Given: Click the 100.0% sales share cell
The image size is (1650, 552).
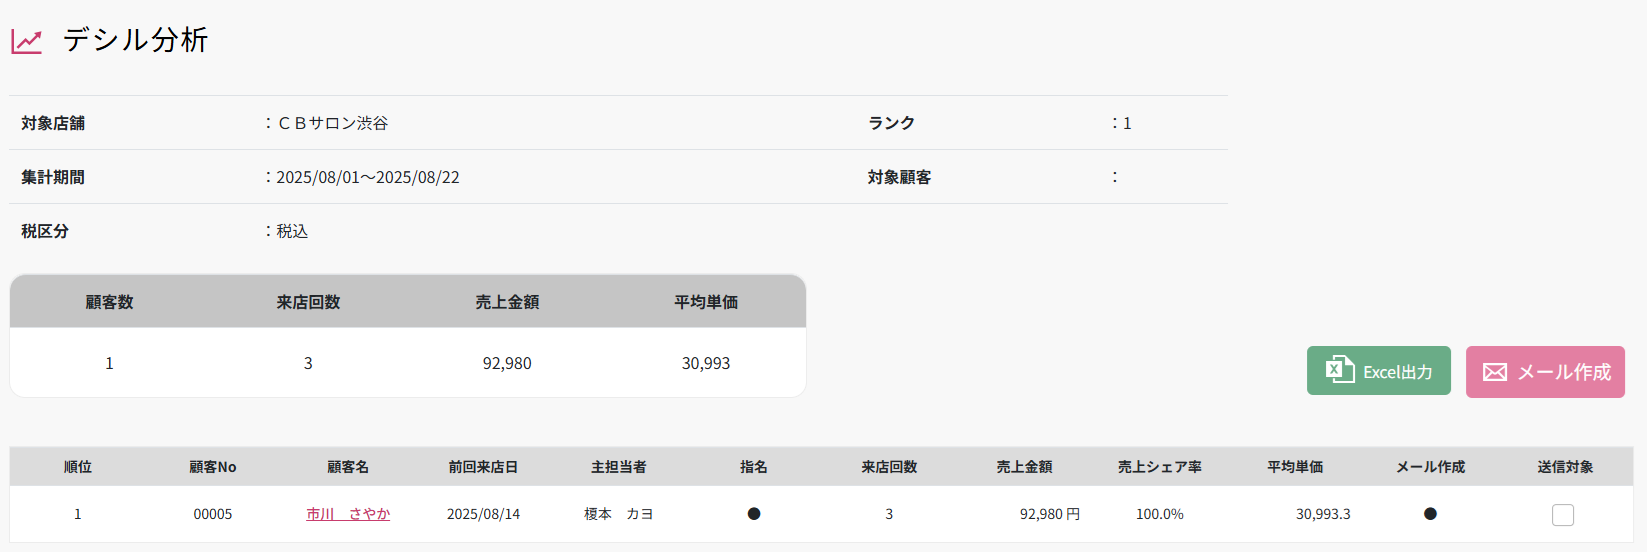Looking at the screenshot, I should (x=1160, y=514).
